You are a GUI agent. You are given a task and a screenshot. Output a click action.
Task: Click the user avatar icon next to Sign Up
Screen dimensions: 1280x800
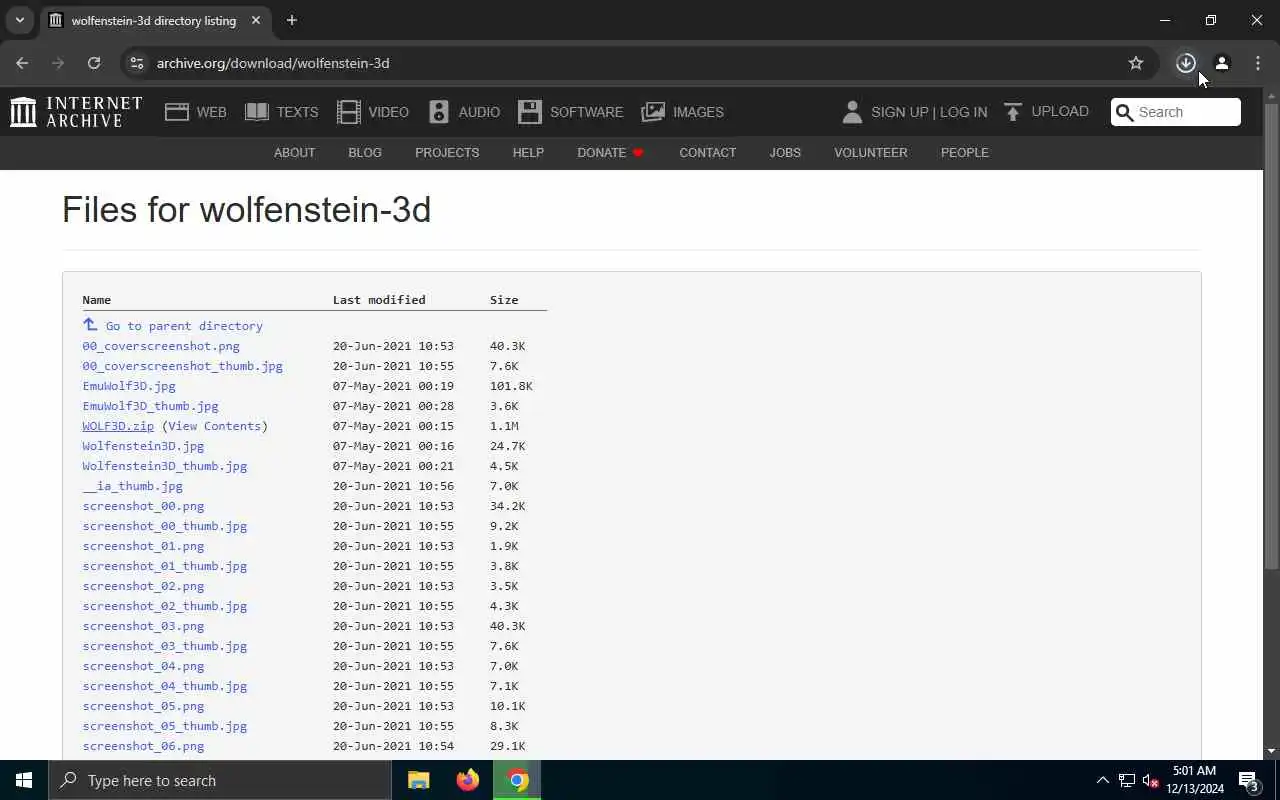pyautogui.click(x=852, y=112)
